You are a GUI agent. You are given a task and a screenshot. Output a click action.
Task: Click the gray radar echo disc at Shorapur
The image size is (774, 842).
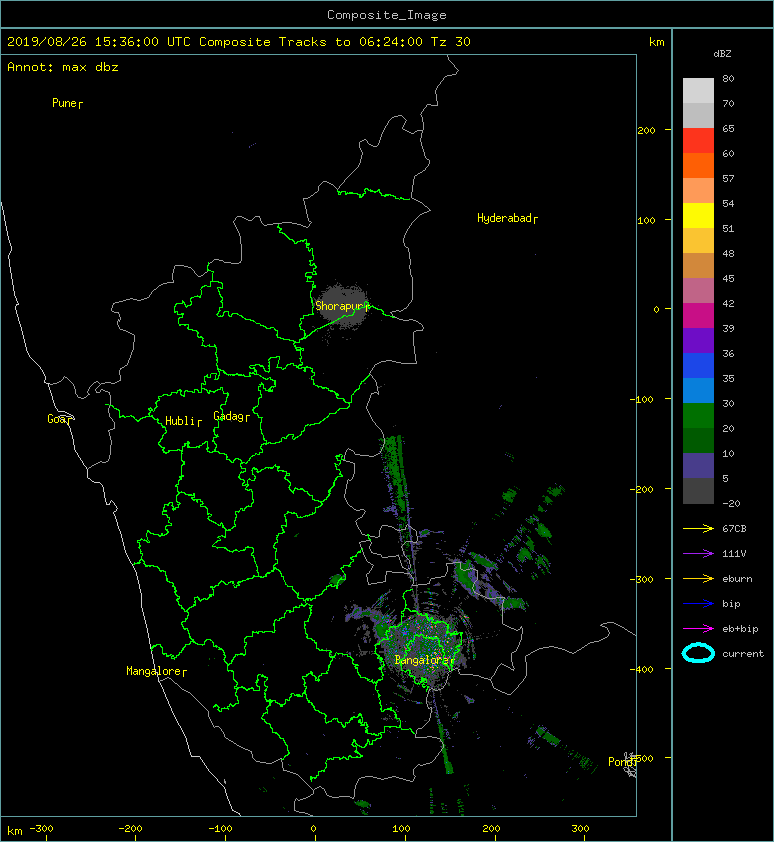click(343, 306)
